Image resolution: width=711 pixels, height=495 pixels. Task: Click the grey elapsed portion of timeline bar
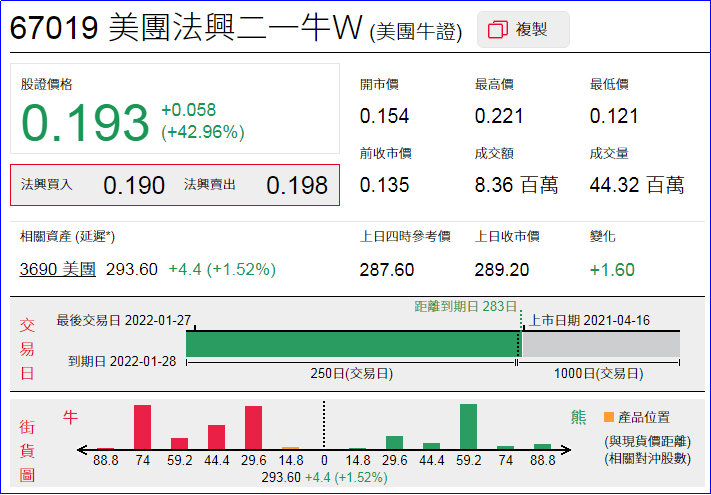pyautogui.click(x=601, y=344)
